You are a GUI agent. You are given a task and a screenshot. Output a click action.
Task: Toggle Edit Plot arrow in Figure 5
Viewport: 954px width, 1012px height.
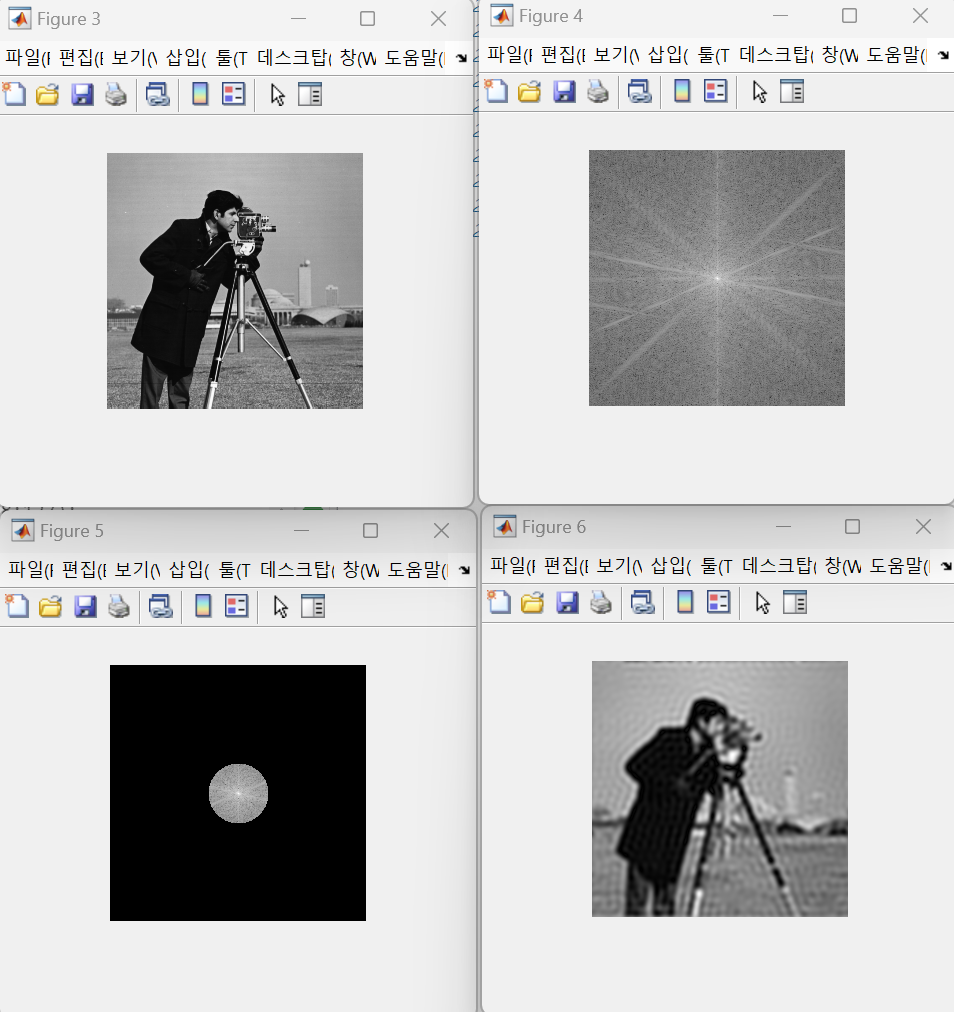(x=281, y=606)
